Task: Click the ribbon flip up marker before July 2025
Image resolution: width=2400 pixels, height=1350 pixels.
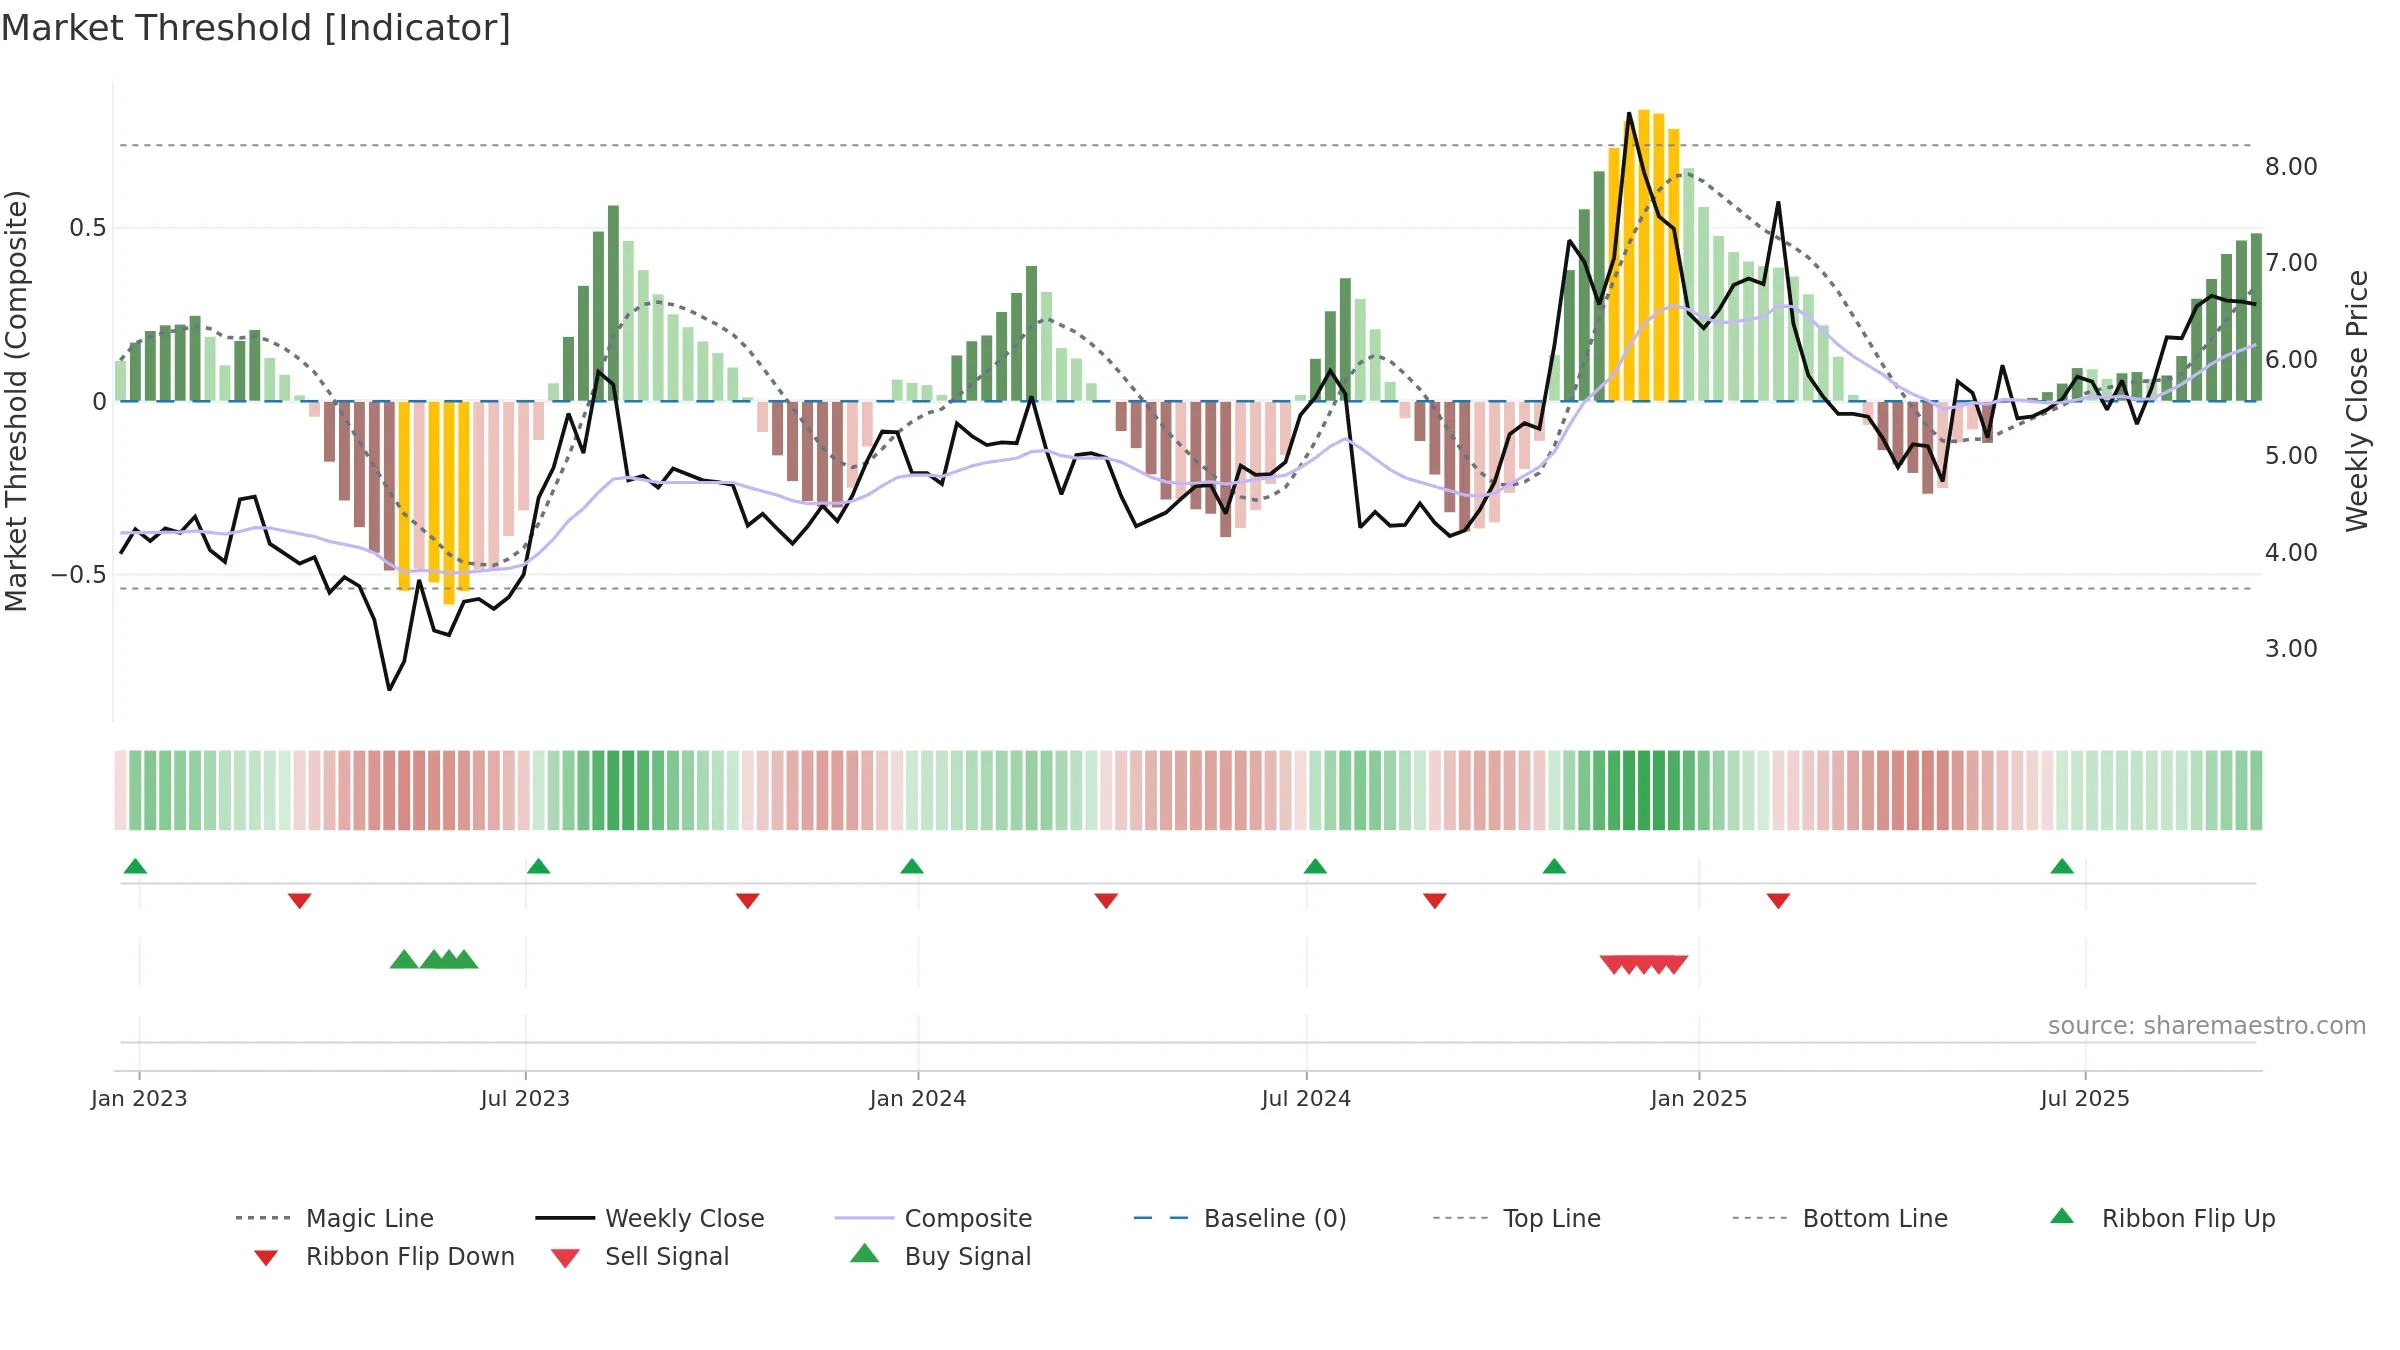Action: pyautogui.click(x=2062, y=866)
